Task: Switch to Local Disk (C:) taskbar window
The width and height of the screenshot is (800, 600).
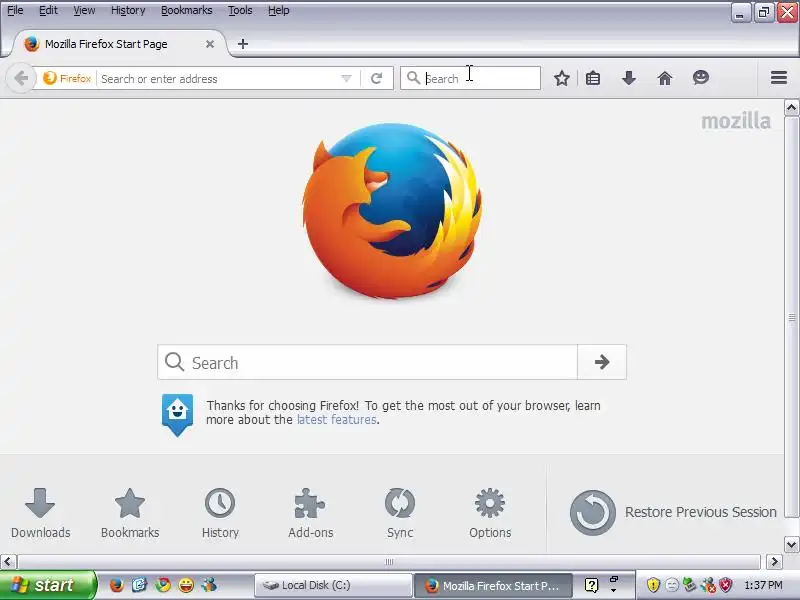Action: click(333, 585)
